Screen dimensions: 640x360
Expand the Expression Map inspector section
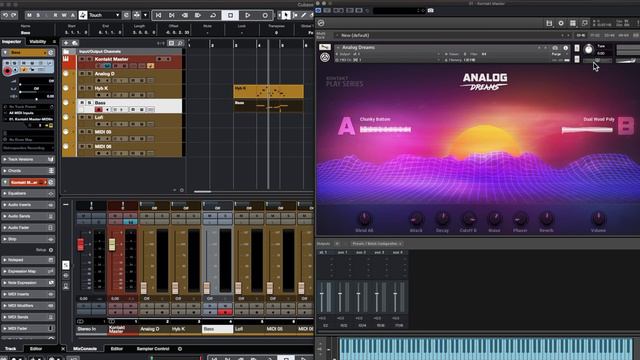[28, 271]
